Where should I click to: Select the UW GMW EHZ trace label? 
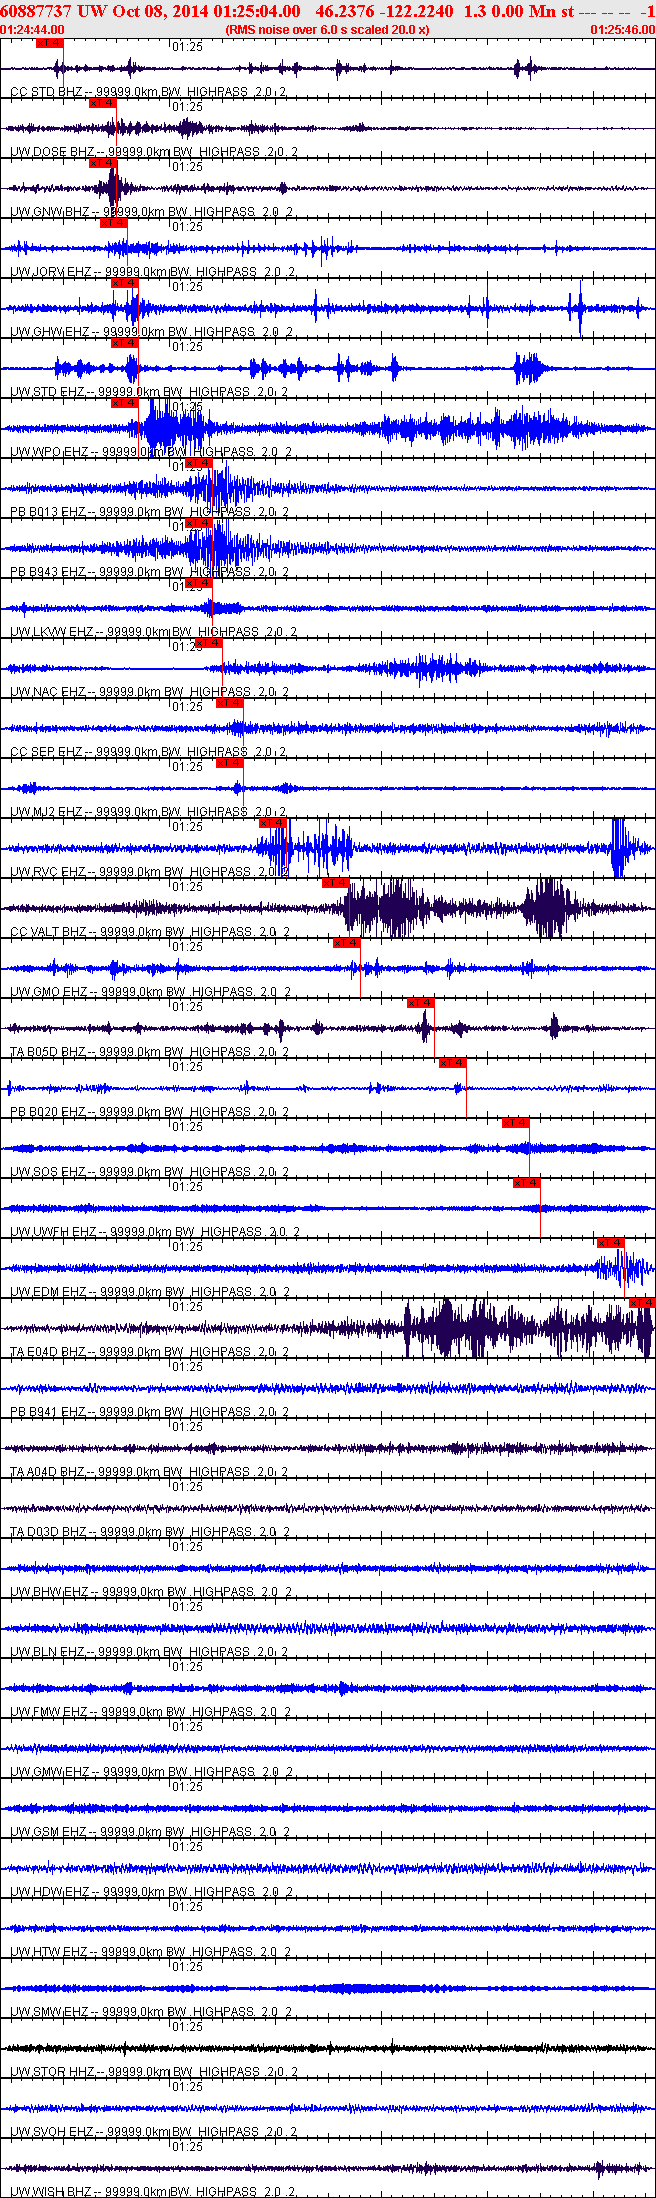[x=151, y=1772]
